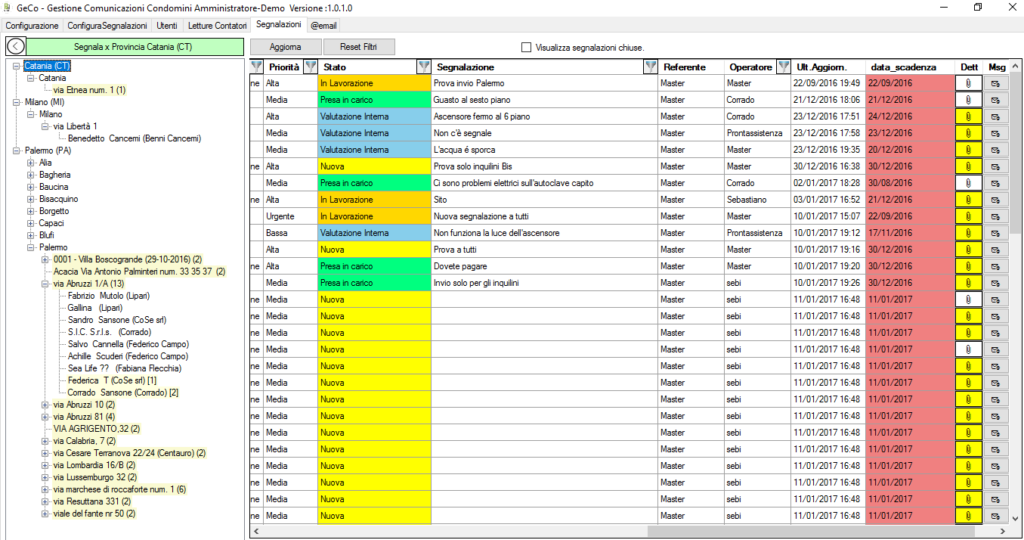Switch to the Configurazione tab
Viewport: 1024px width, 540px height.
[32, 25]
